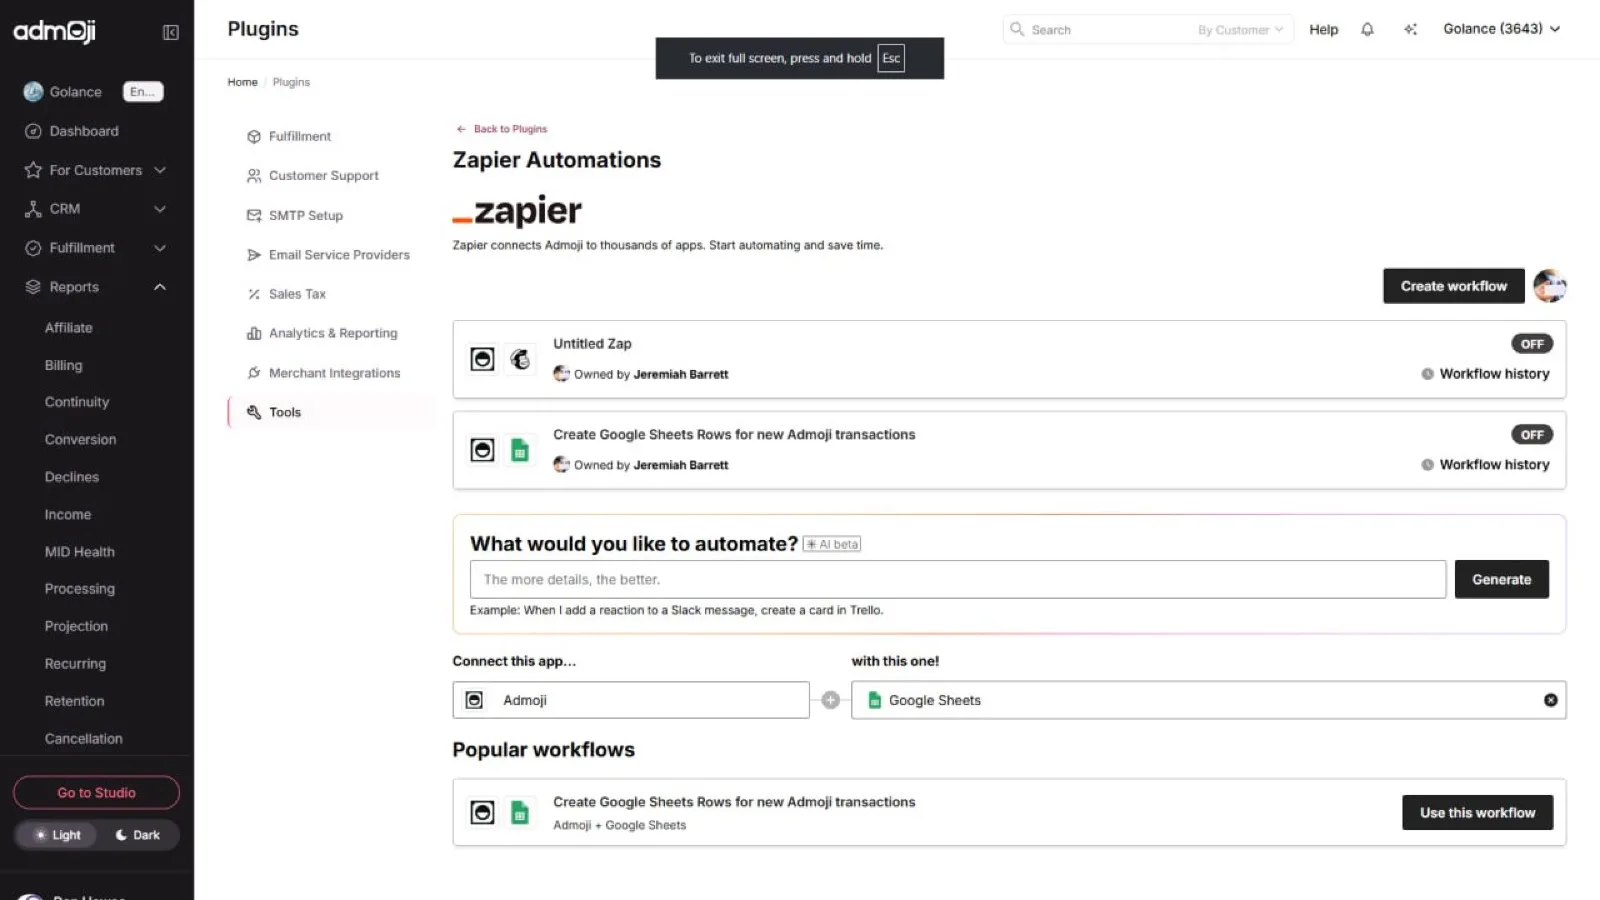Screen dimensions: 1600x900
Task: Go back via Back to Plugins link
Action: tap(502, 129)
